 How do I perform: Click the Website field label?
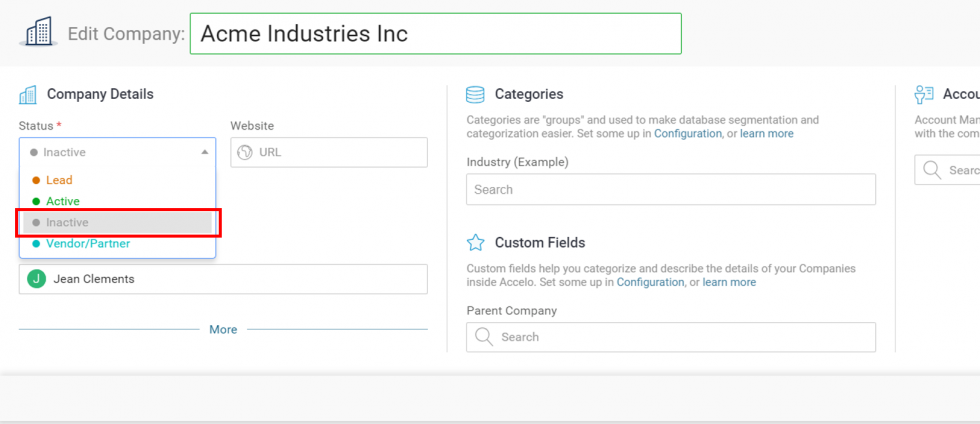click(252, 126)
